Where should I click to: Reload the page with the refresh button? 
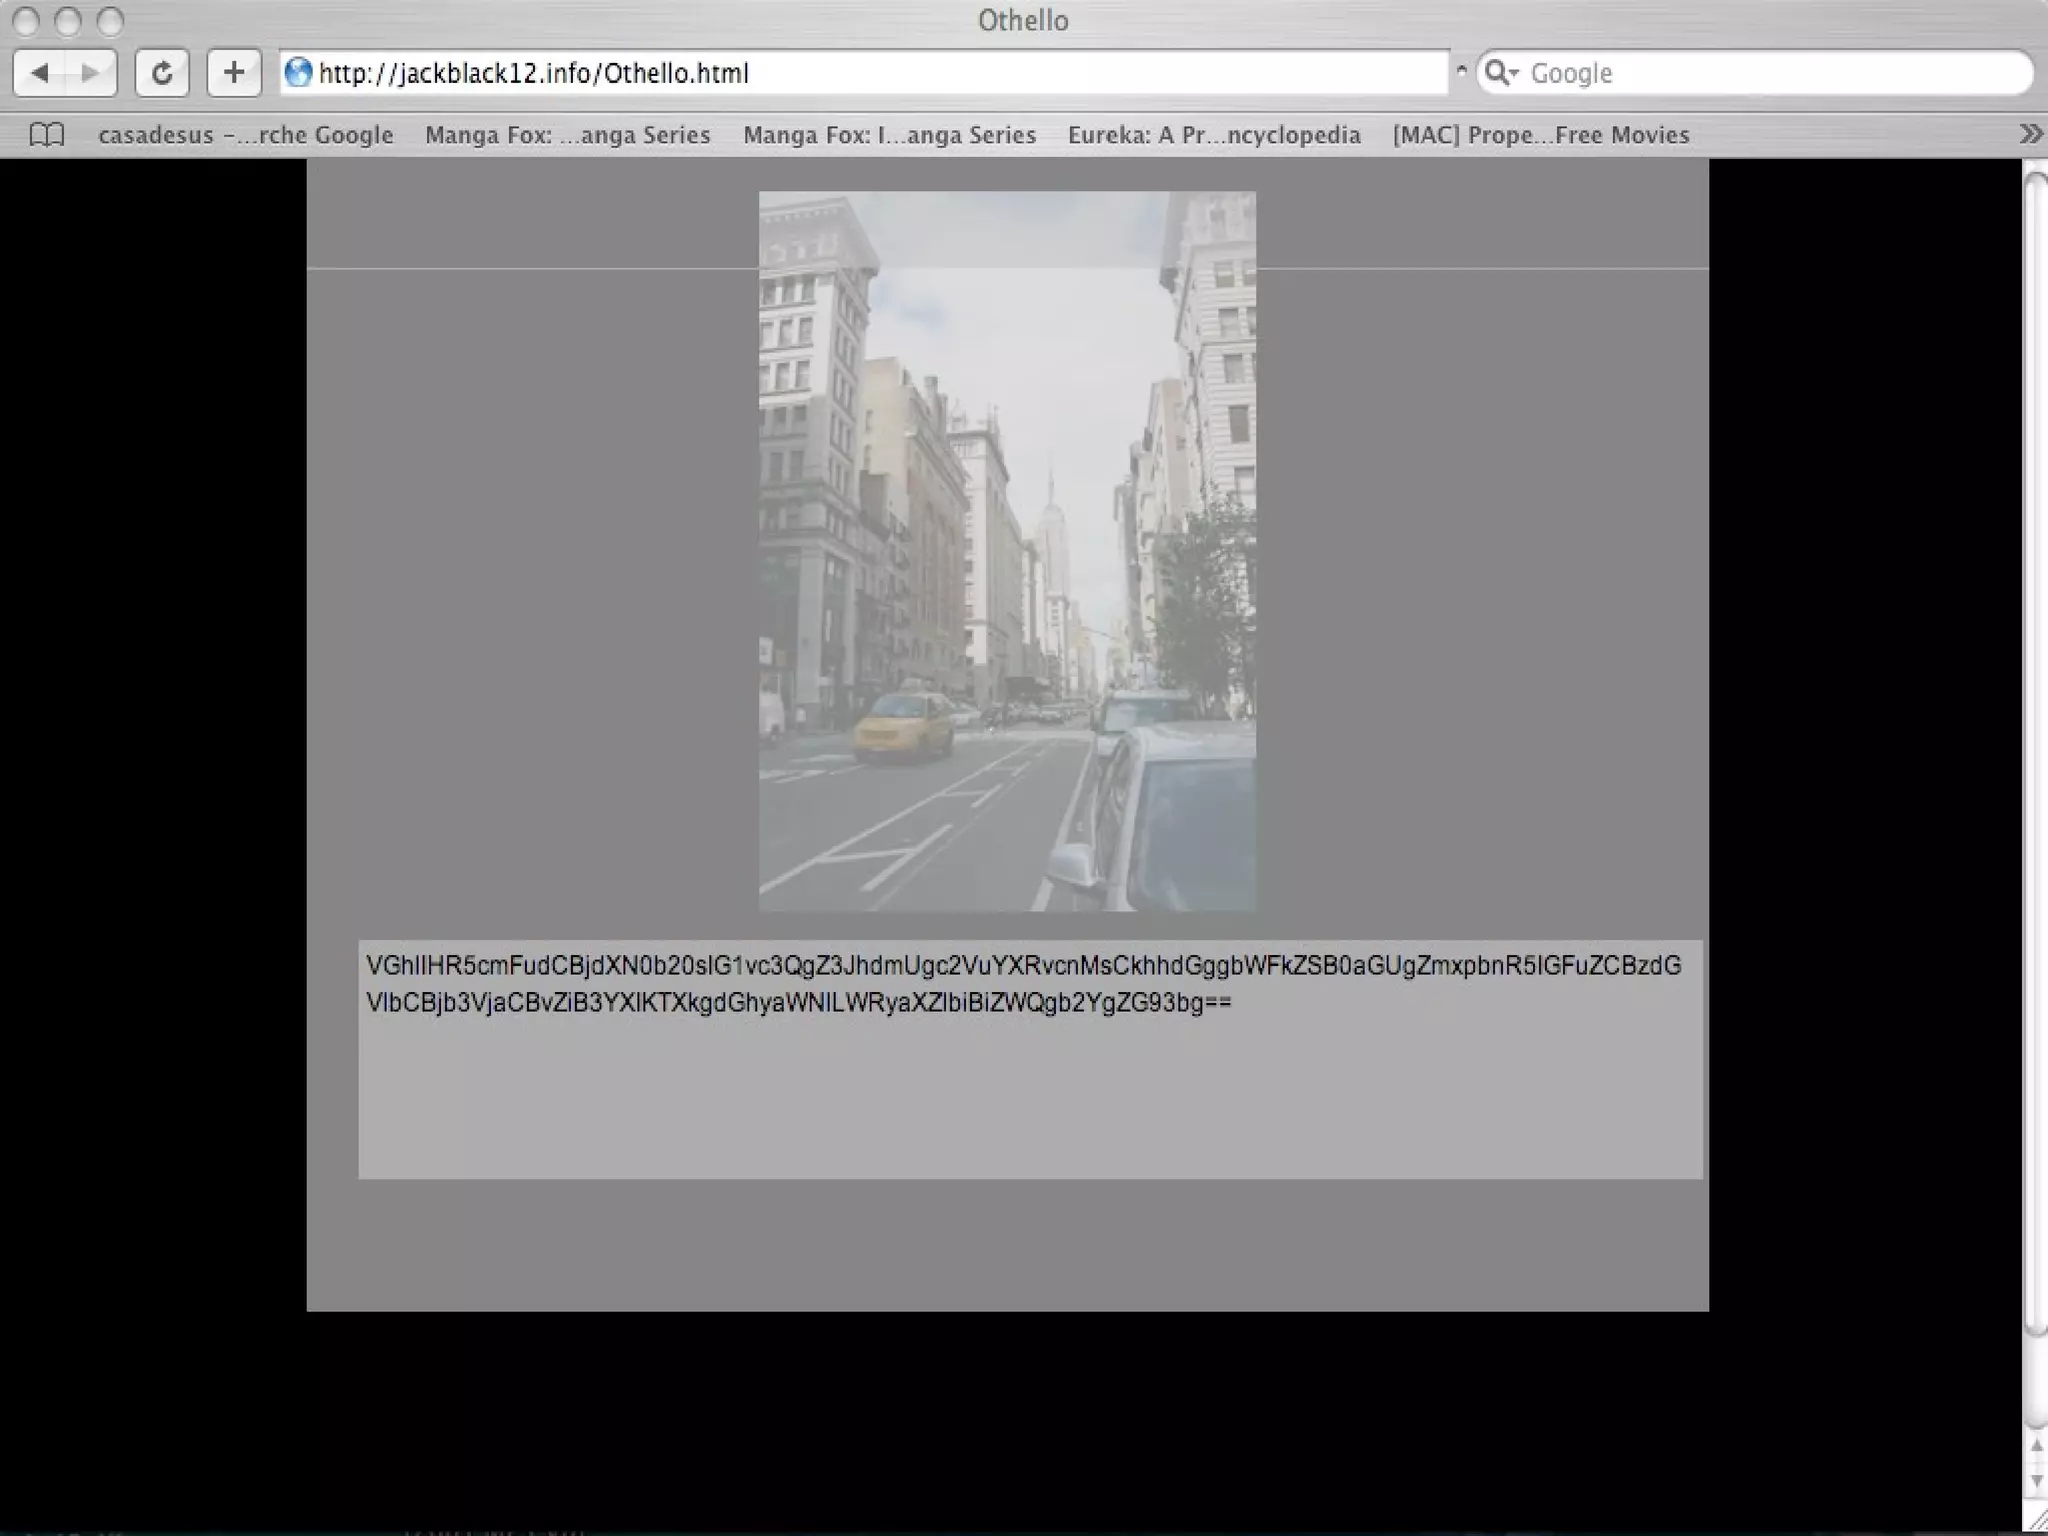[162, 73]
